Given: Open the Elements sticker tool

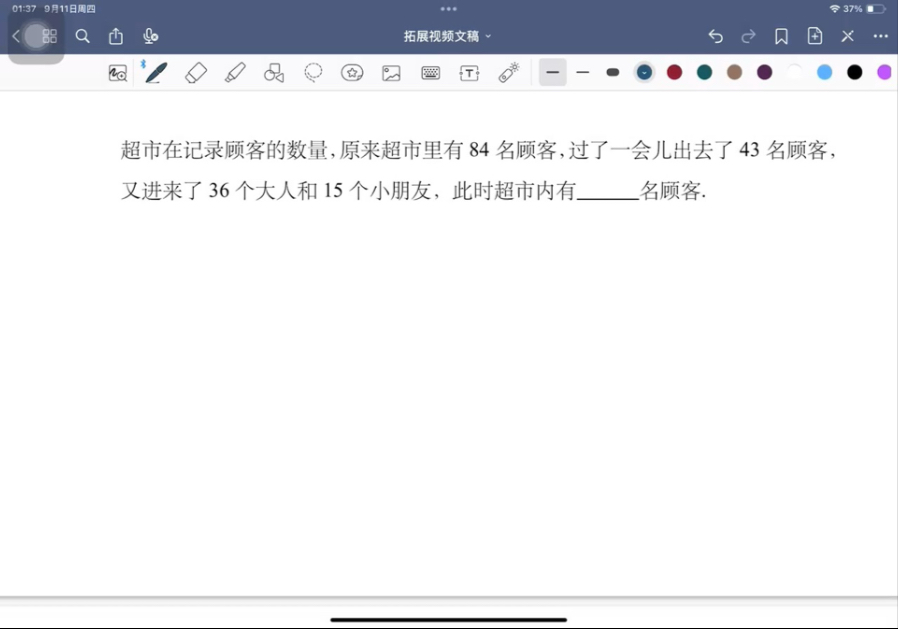Looking at the screenshot, I should tap(352, 73).
